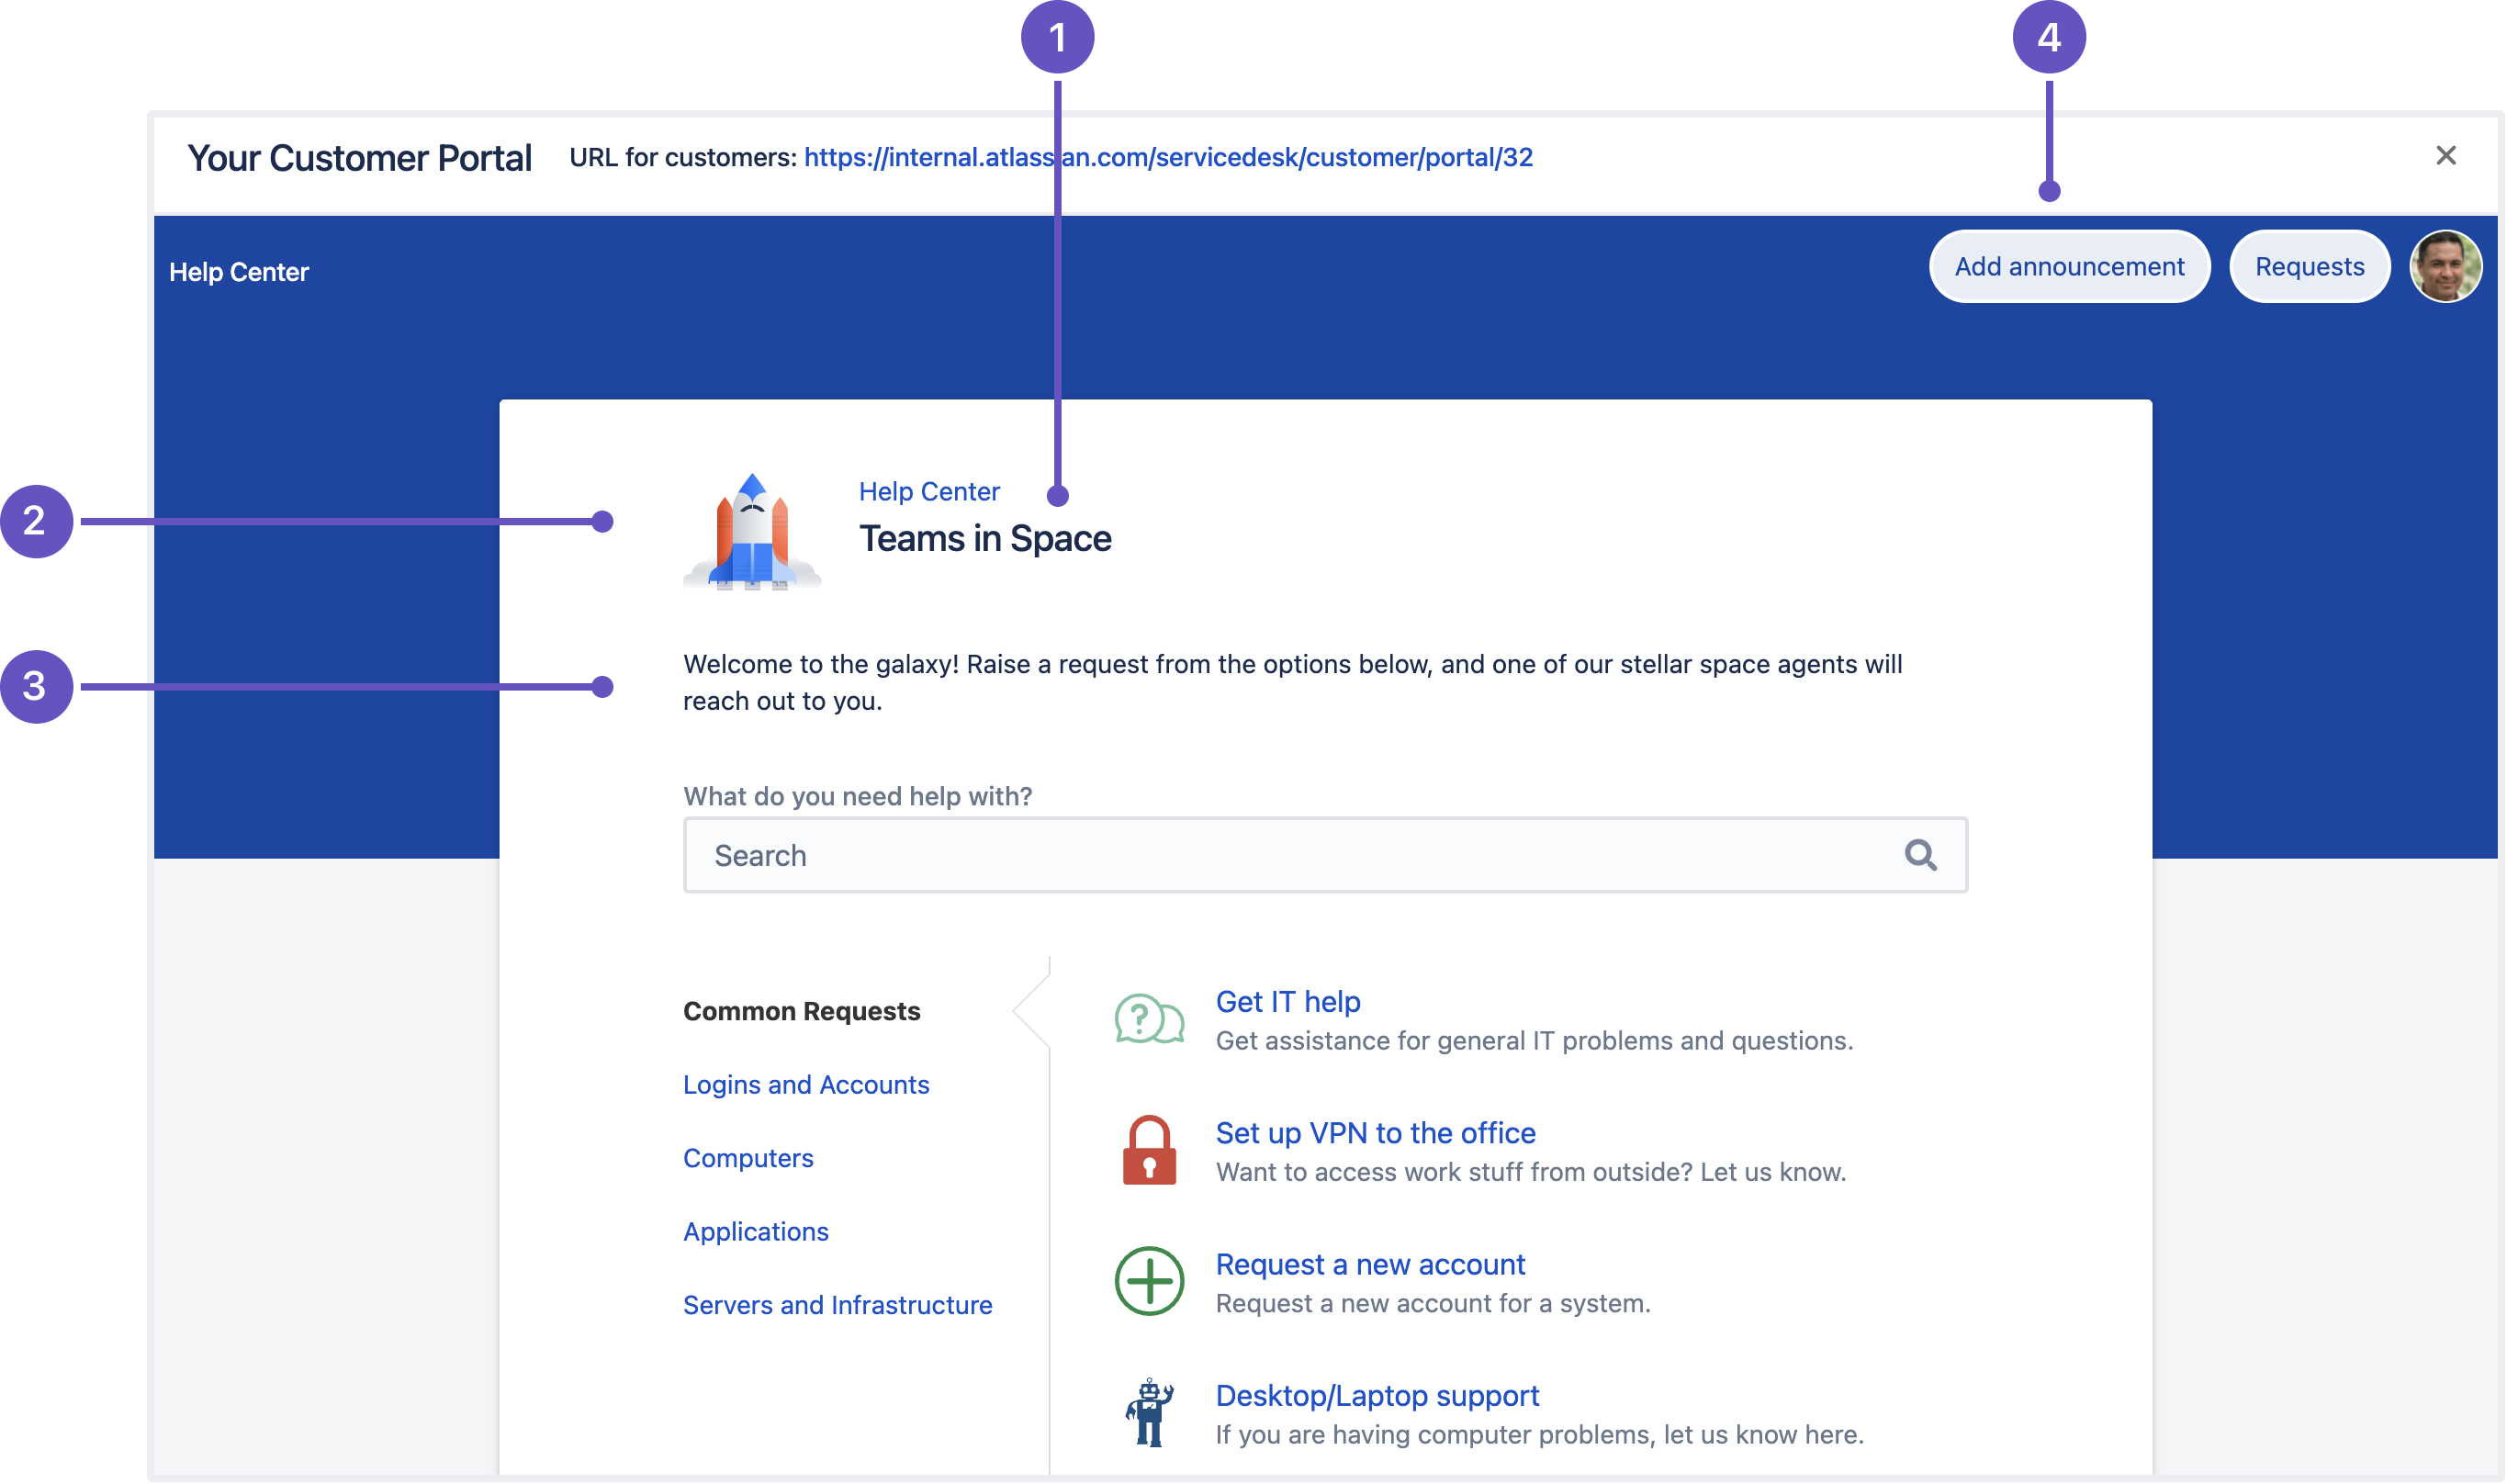Click the Requests button
The image size is (2507, 1484).
coord(2310,268)
